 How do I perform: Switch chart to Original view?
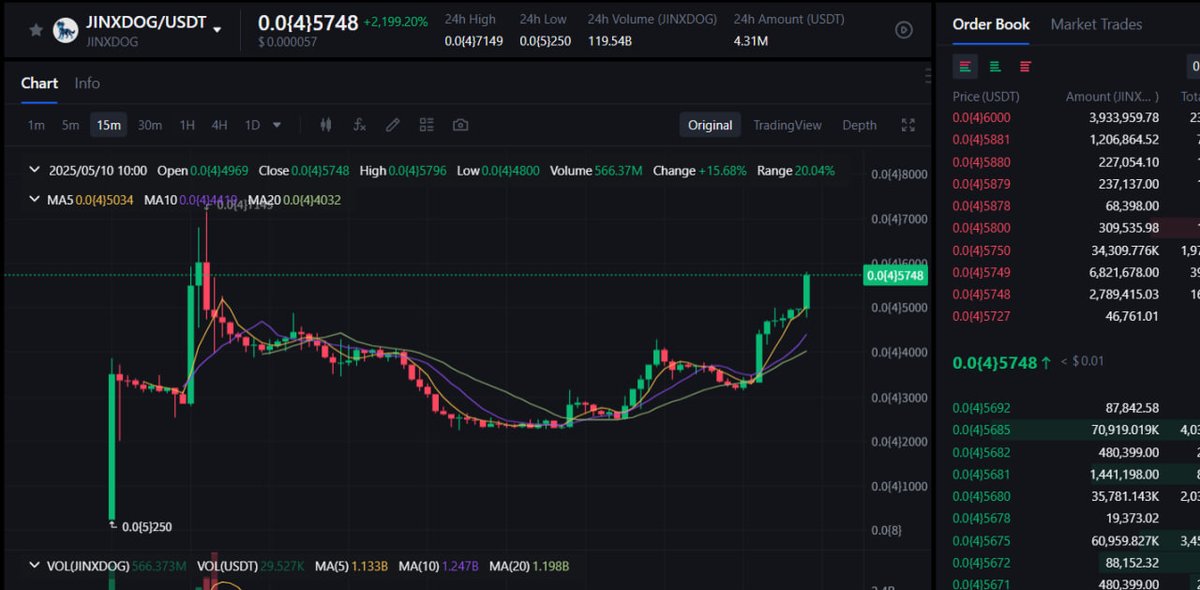point(710,125)
